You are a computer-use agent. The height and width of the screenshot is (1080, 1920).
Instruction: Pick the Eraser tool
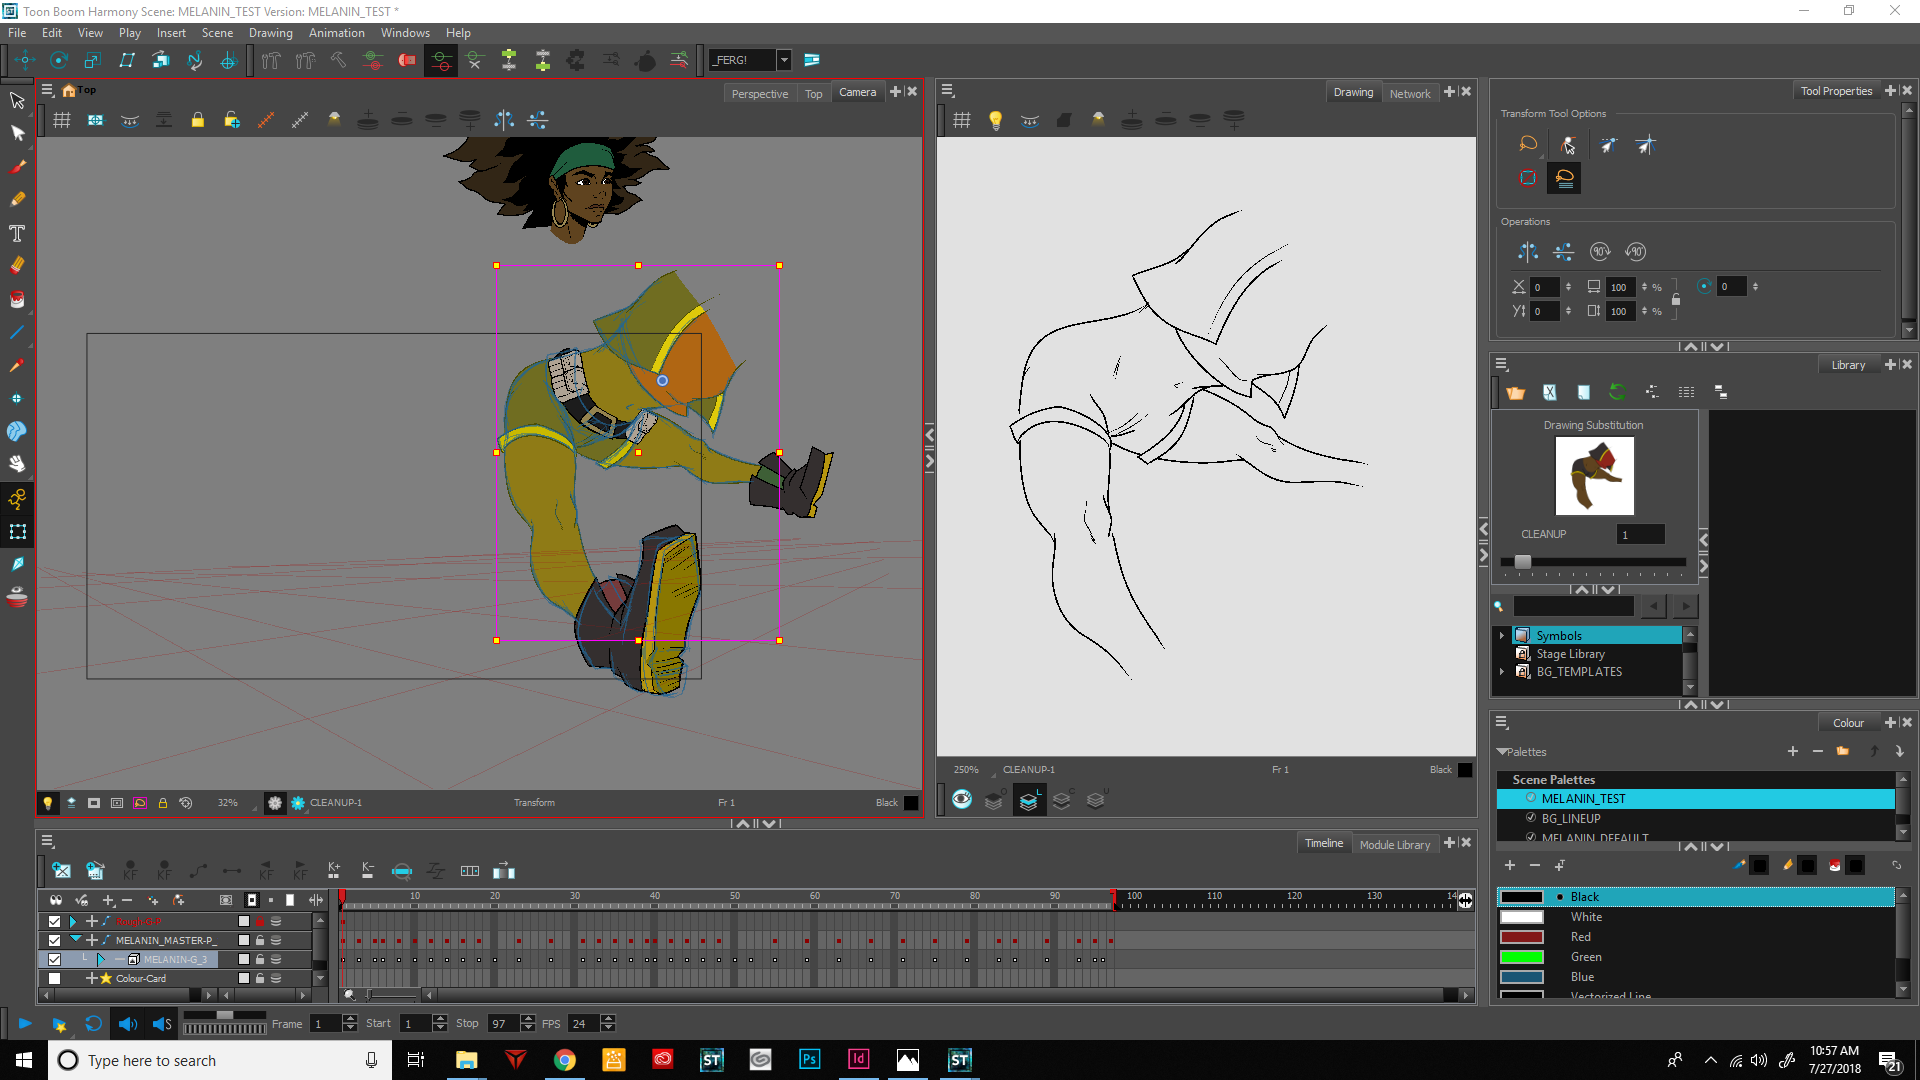17,266
